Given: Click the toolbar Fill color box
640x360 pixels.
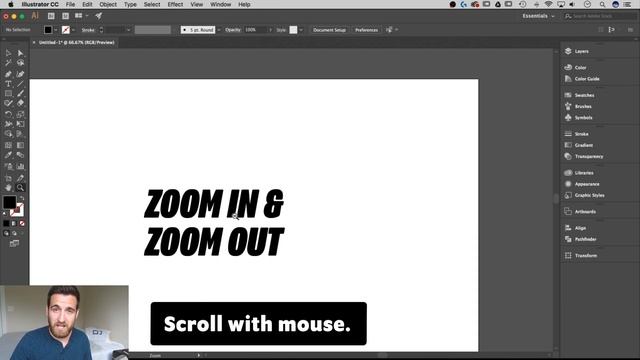Looking at the screenshot, I should 9,202.
